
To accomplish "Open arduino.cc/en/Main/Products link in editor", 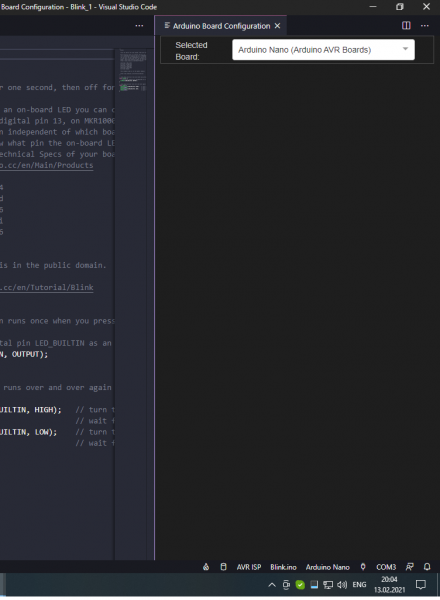I will point(46,165).
